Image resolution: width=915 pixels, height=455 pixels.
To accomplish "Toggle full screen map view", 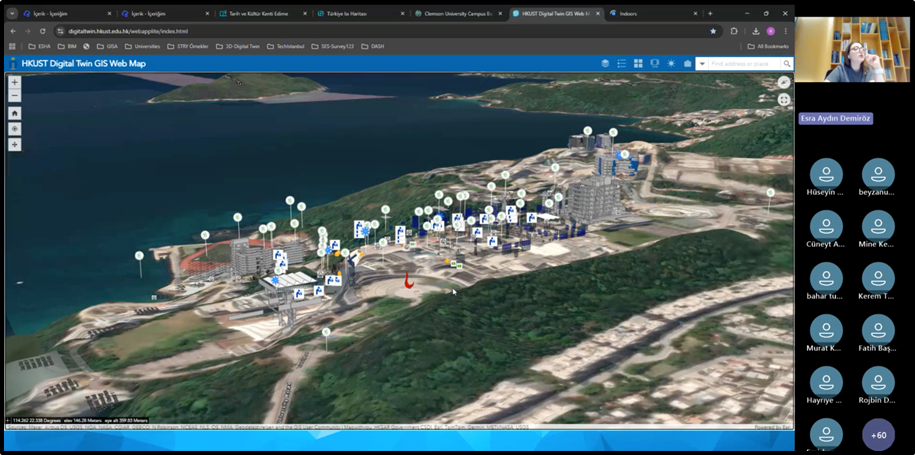I will 784,100.
